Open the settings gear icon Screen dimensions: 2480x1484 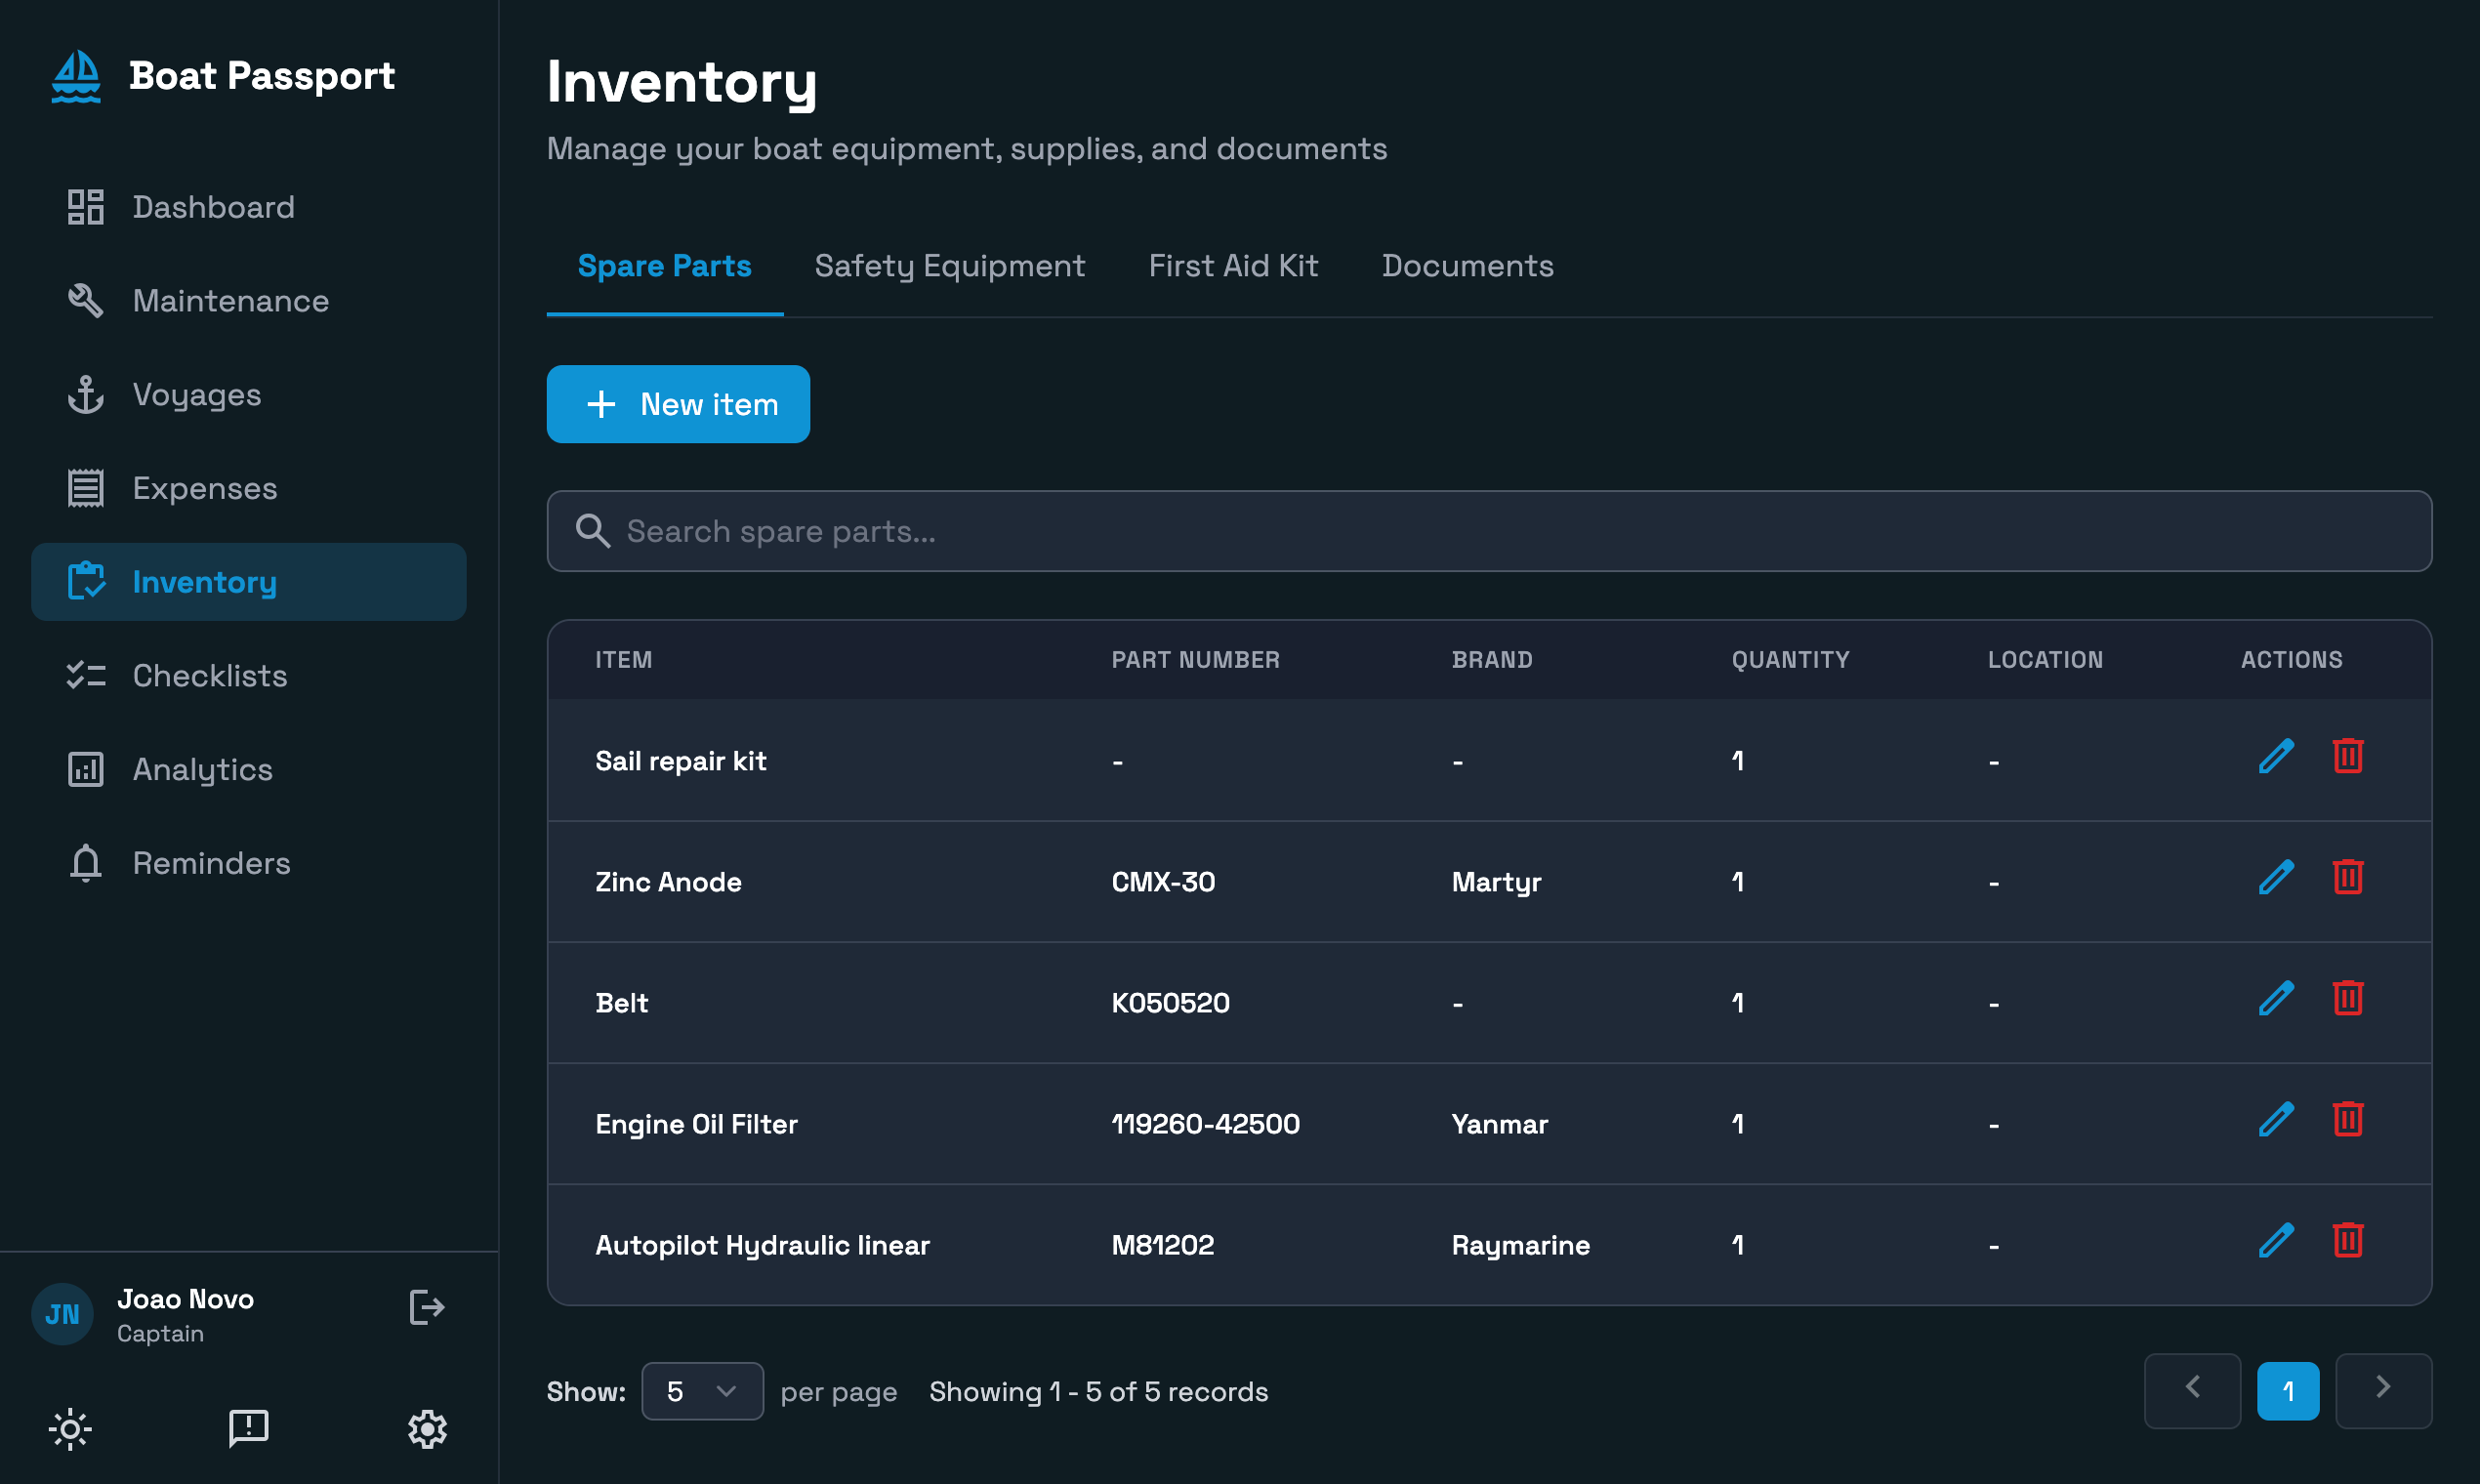point(427,1428)
